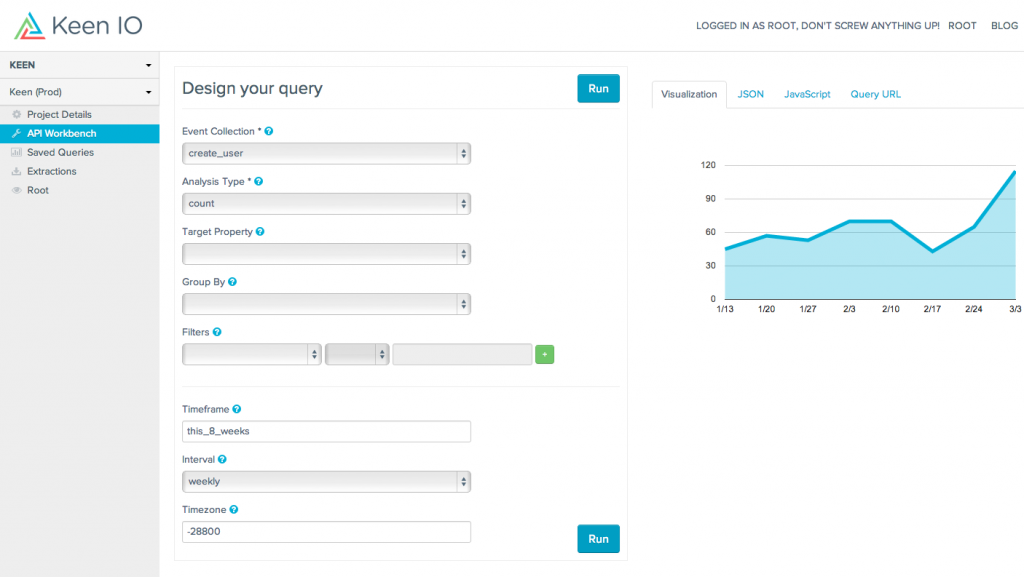This screenshot has width=1024, height=577.
Task: Open Saved Queries in sidebar
Action: [x=60, y=153]
